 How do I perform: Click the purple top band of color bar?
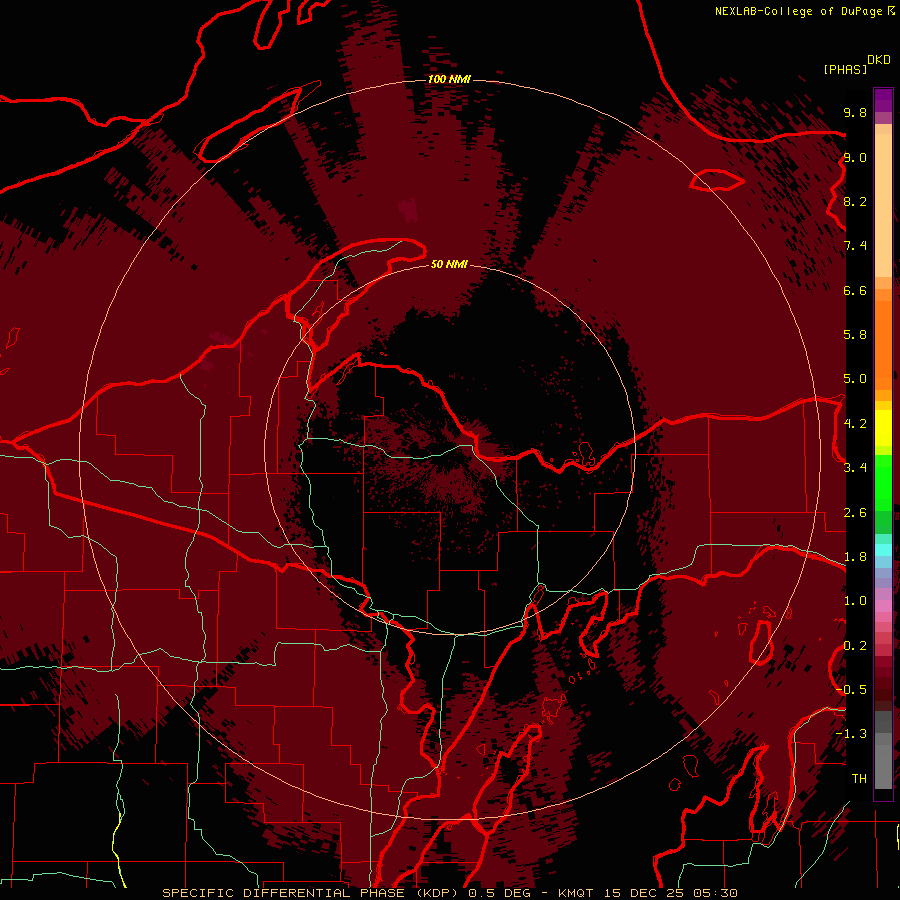coord(883,100)
